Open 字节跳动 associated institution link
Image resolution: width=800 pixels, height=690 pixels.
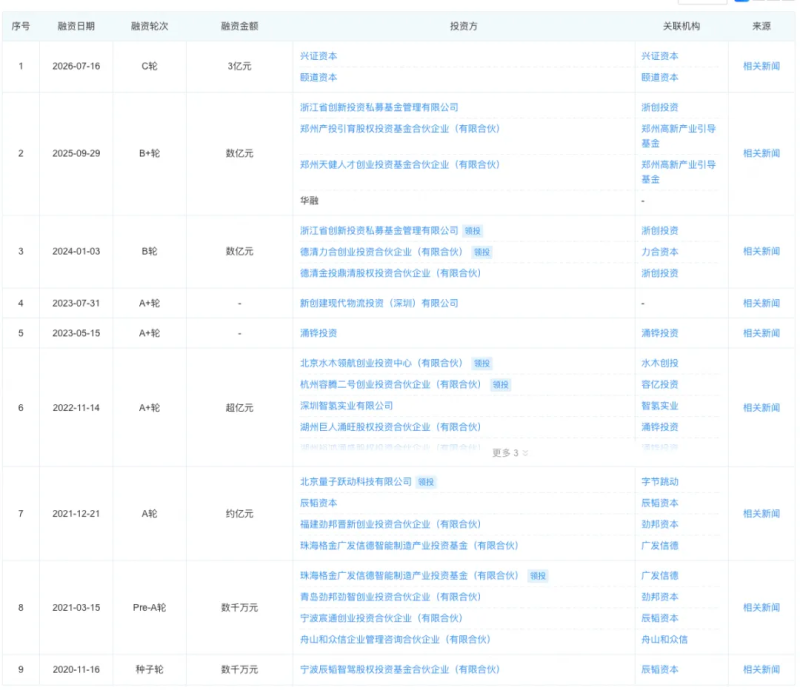(660, 482)
